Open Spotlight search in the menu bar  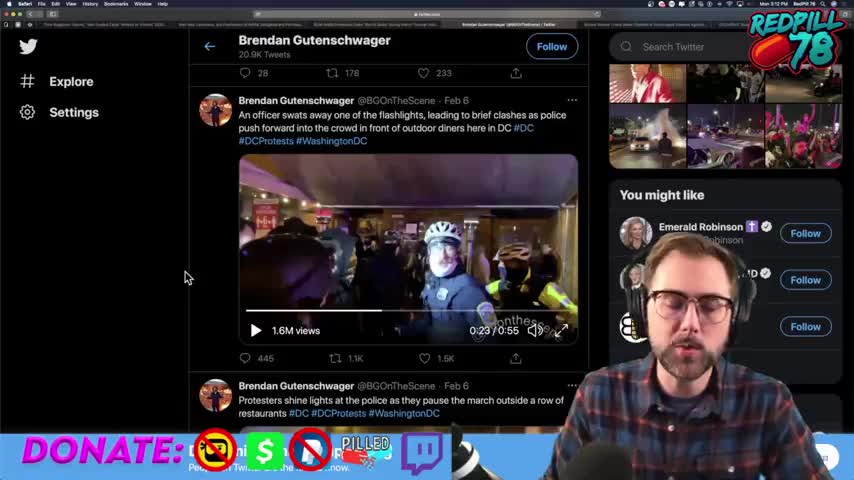tap(823, 4)
